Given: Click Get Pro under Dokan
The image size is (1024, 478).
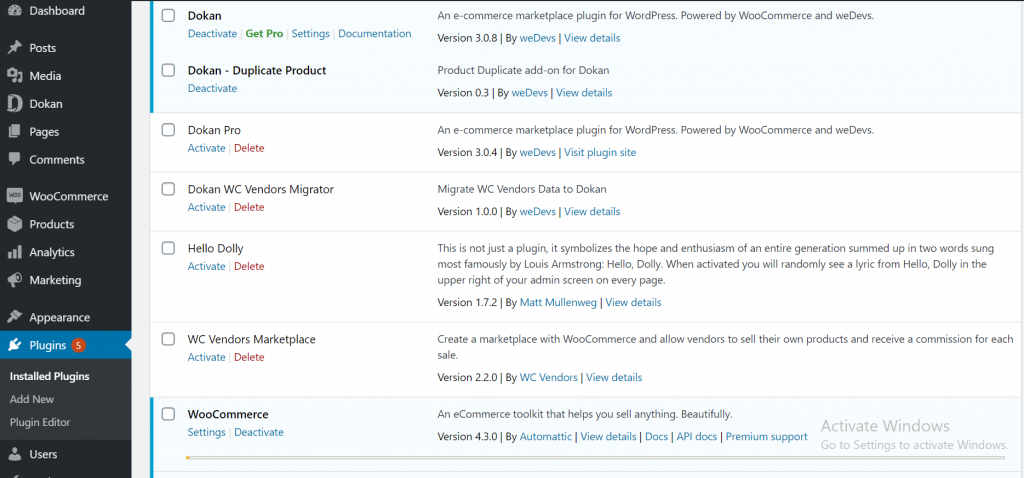Looking at the screenshot, I should (264, 33).
